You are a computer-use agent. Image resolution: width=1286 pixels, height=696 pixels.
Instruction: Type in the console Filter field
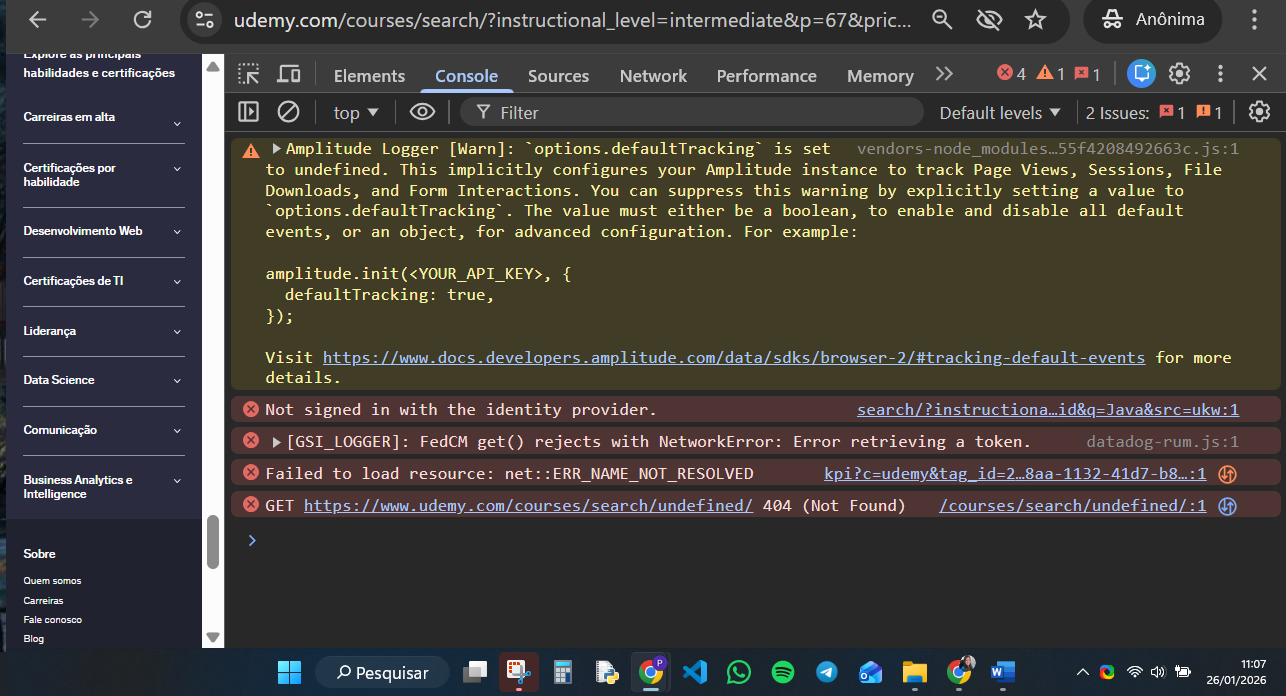click(x=700, y=112)
